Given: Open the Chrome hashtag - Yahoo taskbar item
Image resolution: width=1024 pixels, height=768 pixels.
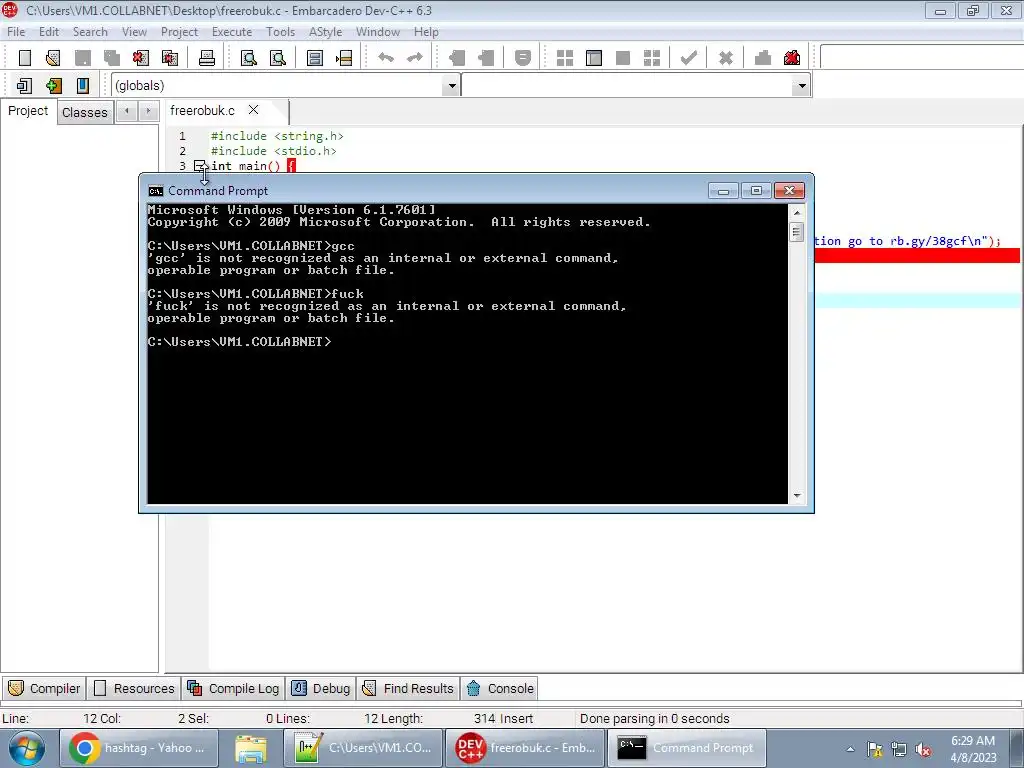Looking at the screenshot, I should pos(138,748).
